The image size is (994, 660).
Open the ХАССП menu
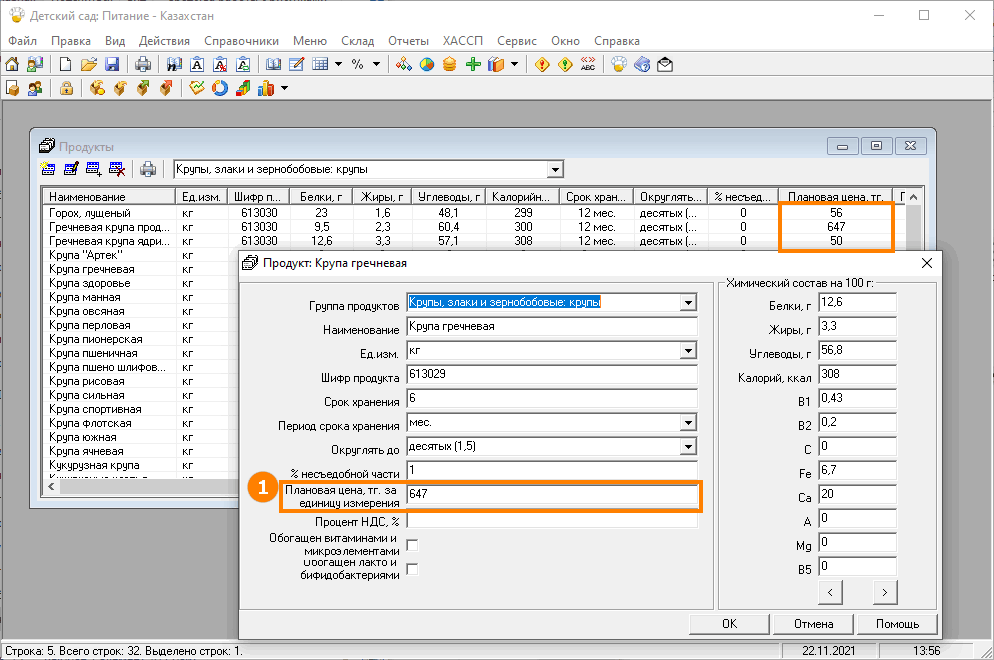[463, 41]
